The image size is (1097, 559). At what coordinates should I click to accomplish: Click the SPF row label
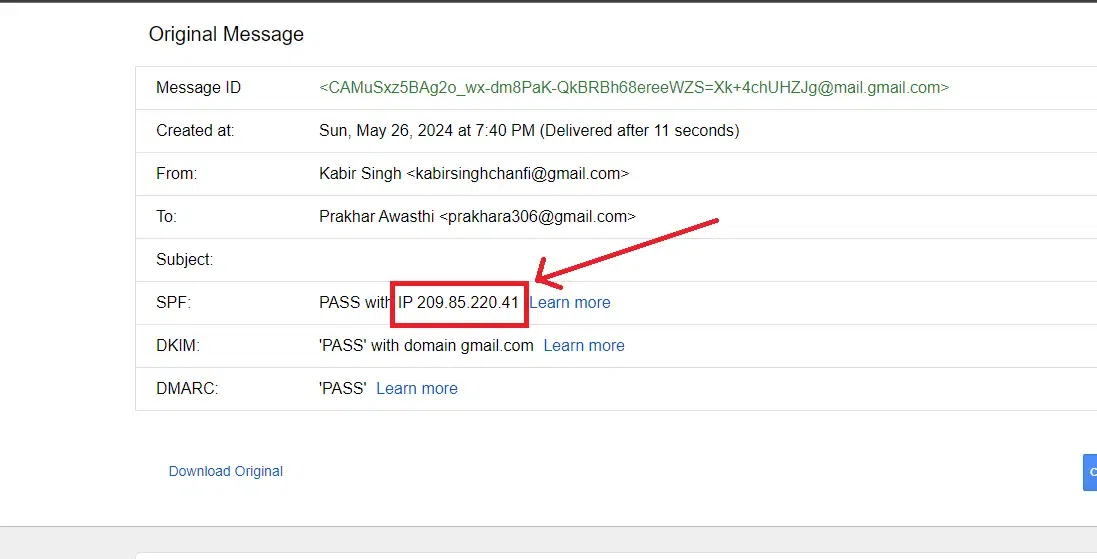(172, 302)
